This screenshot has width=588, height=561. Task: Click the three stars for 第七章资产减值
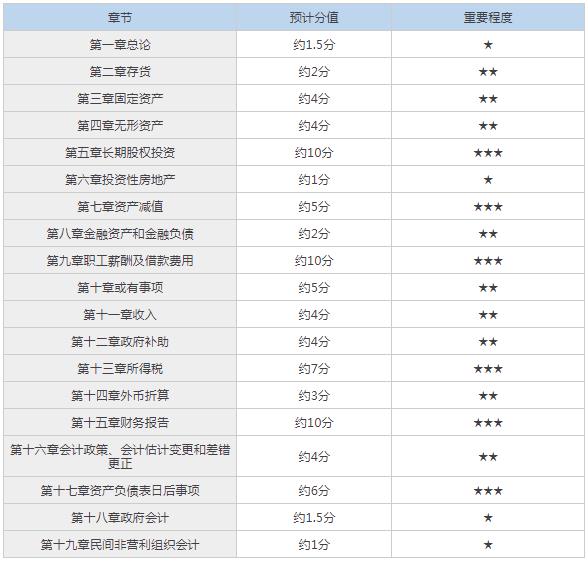[488, 207]
